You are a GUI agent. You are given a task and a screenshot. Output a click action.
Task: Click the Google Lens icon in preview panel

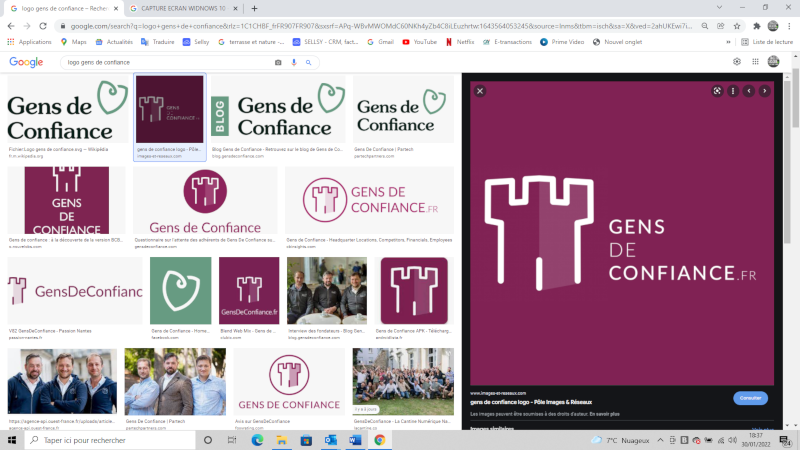coord(717,91)
